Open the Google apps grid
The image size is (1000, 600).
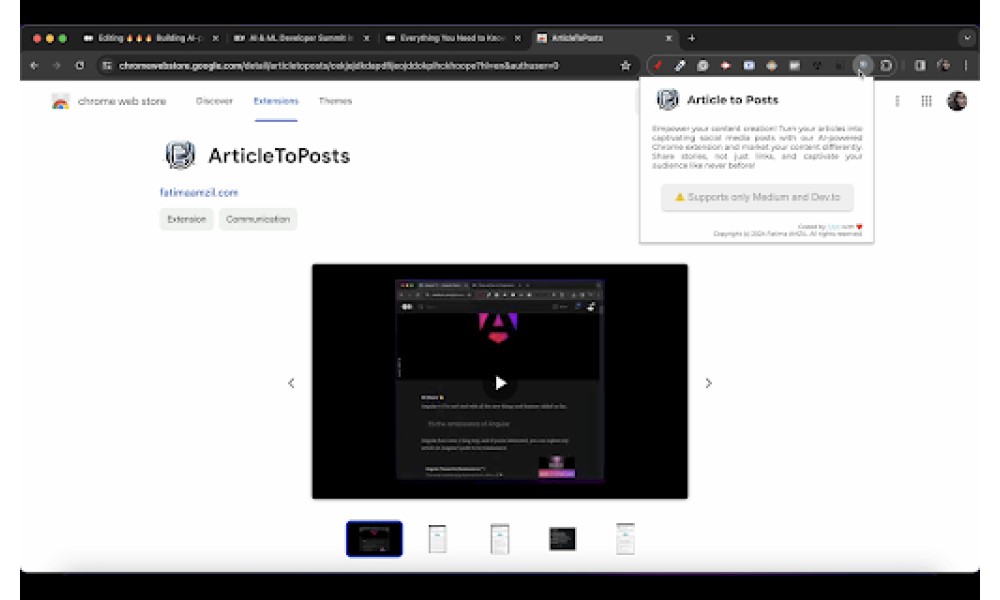click(926, 101)
